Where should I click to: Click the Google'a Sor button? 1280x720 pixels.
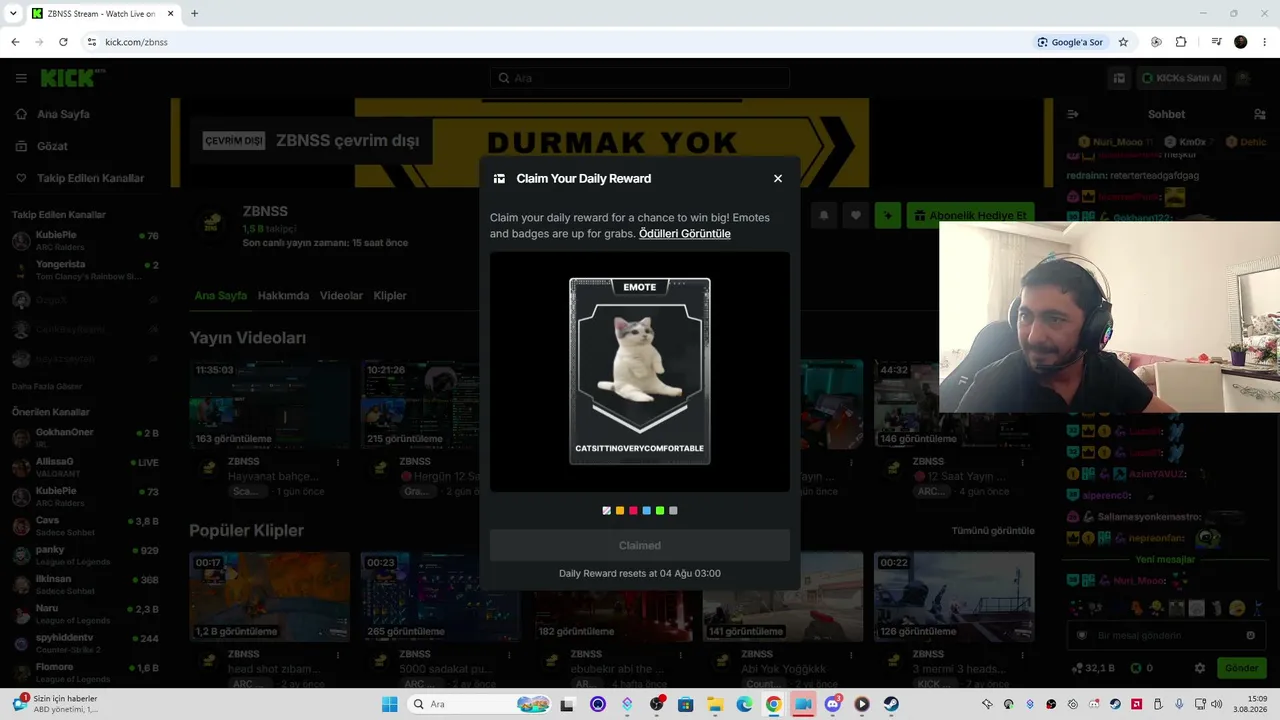pyautogui.click(x=1070, y=42)
